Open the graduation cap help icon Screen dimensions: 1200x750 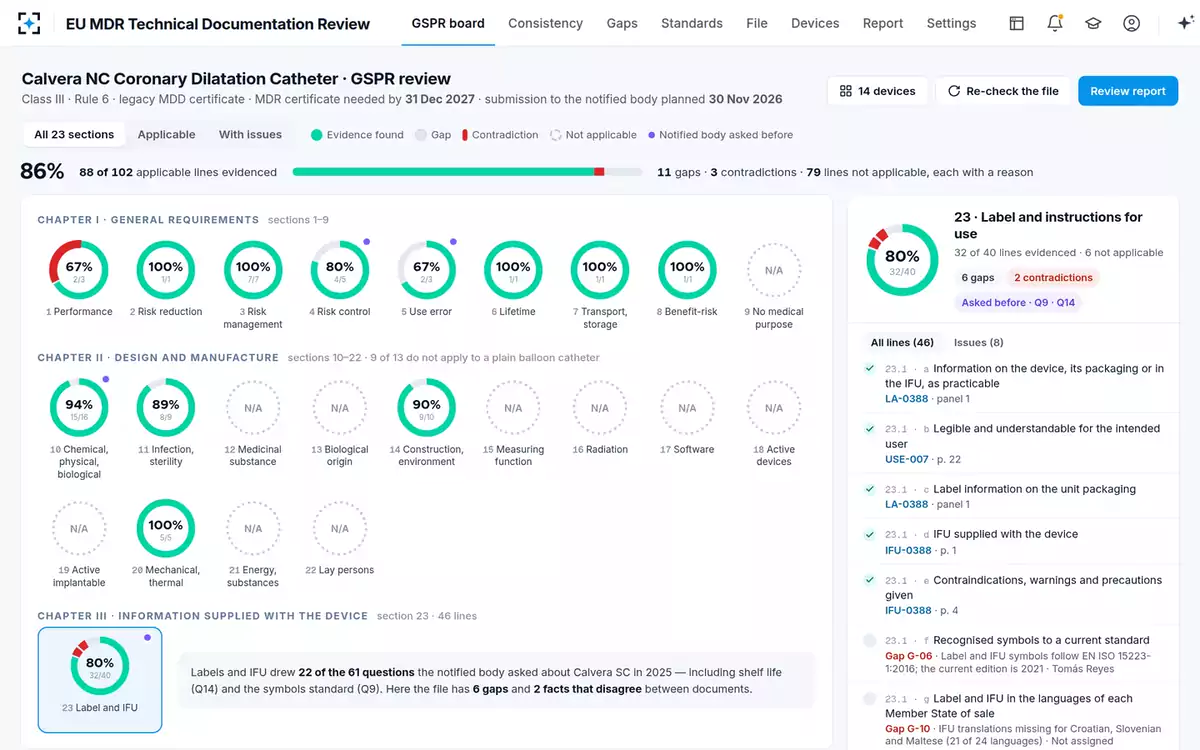[x=1093, y=23]
